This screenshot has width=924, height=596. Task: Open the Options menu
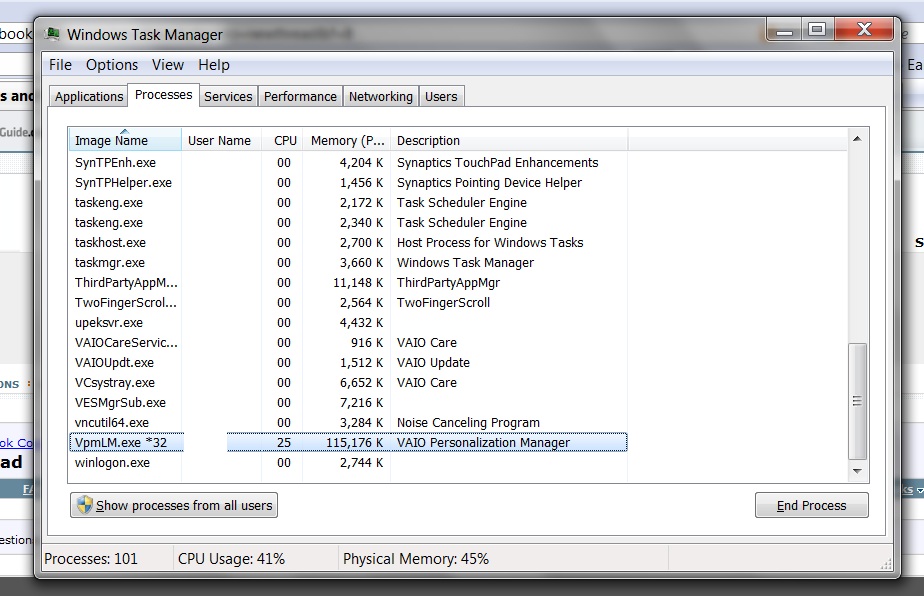(112, 65)
